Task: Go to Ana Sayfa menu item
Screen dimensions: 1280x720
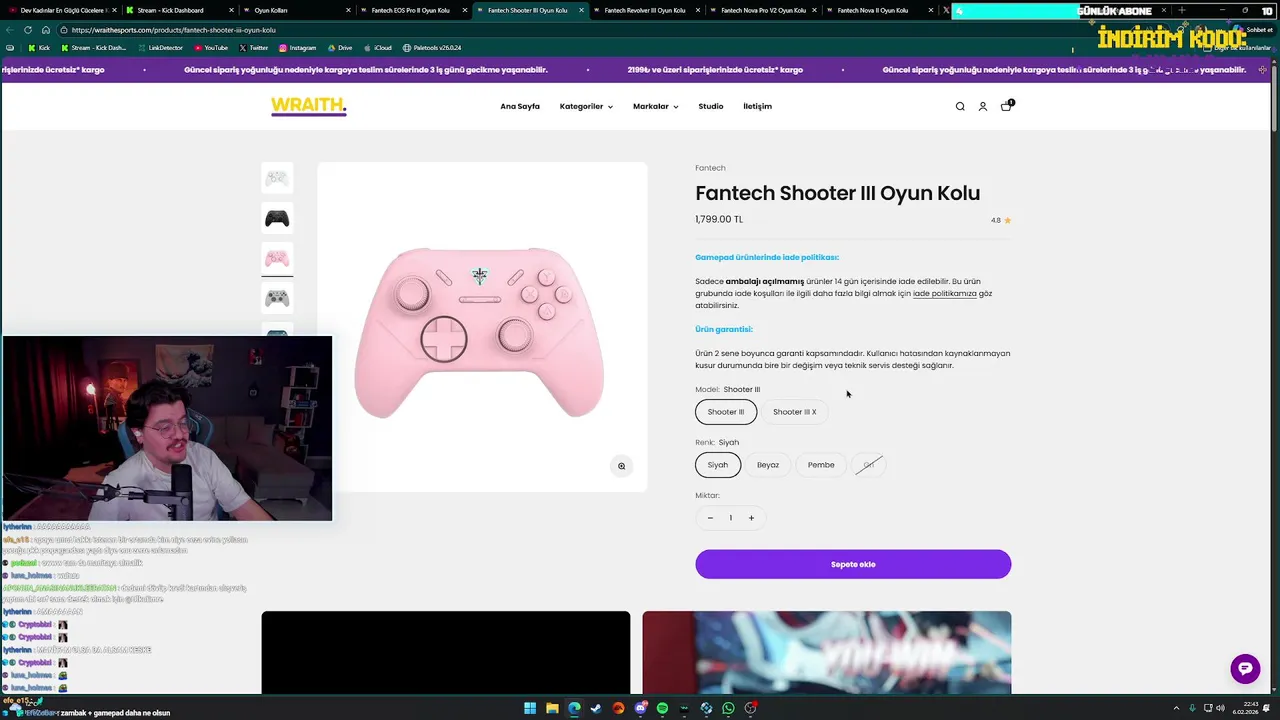Action: coord(520,106)
